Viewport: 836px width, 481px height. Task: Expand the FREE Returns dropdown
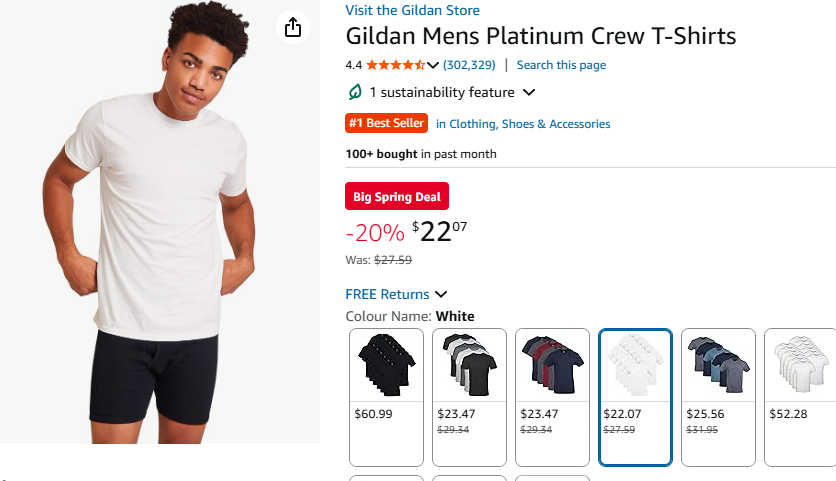click(441, 294)
